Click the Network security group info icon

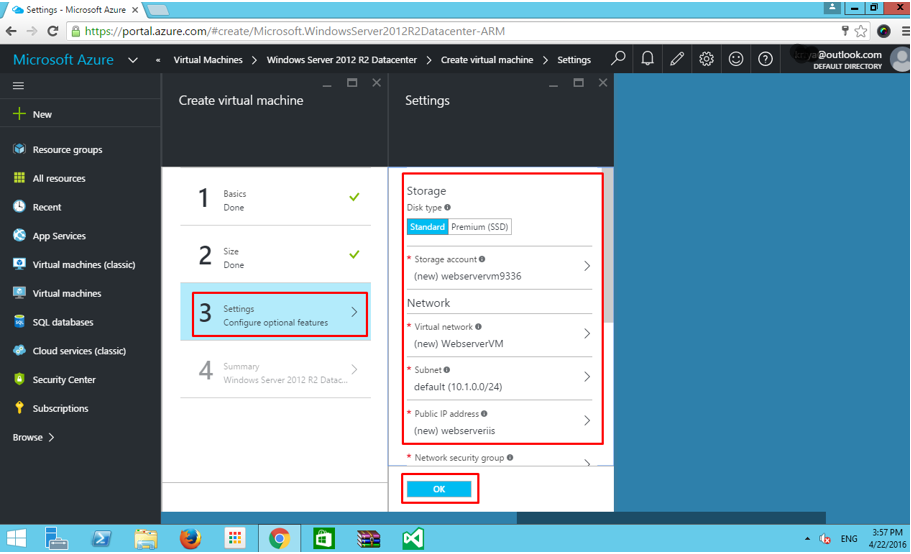[510, 458]
